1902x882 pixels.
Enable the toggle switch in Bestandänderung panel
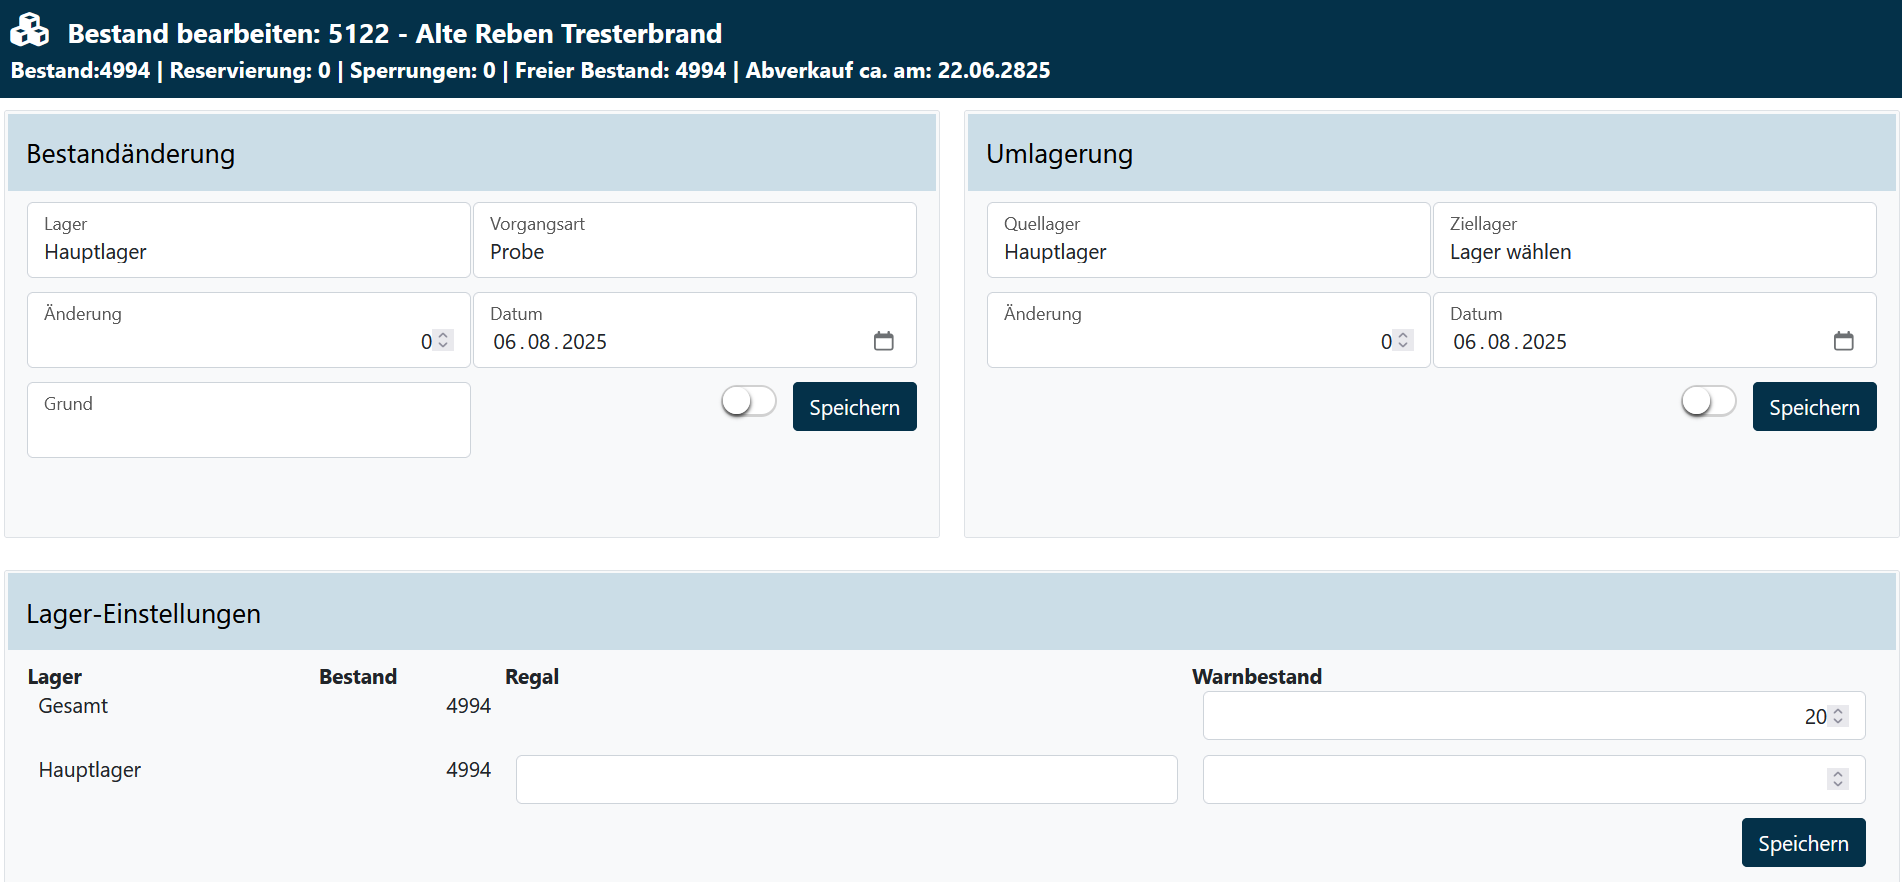pyautogui.click(x=748, y=402)
